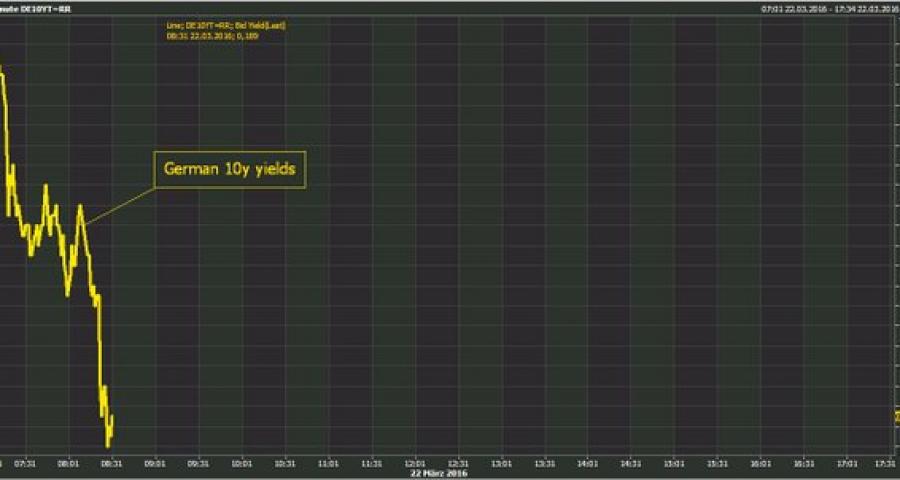Click the 12:01 time axis label
The height and width of the screenshot is (480, 900).
click(414, 463)
